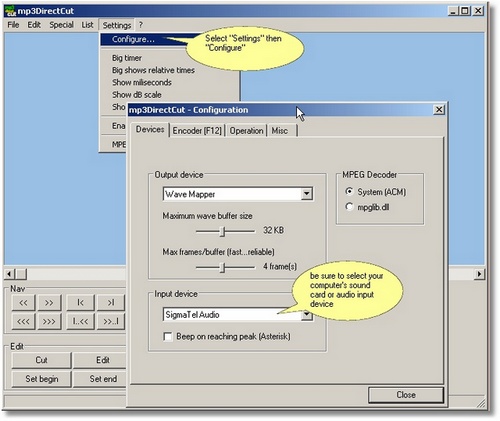The height and width of the screenshot is (421, 500).
Task: Click the >>> fast forward button
Action: pyautogui.click(x=49, y=322)
